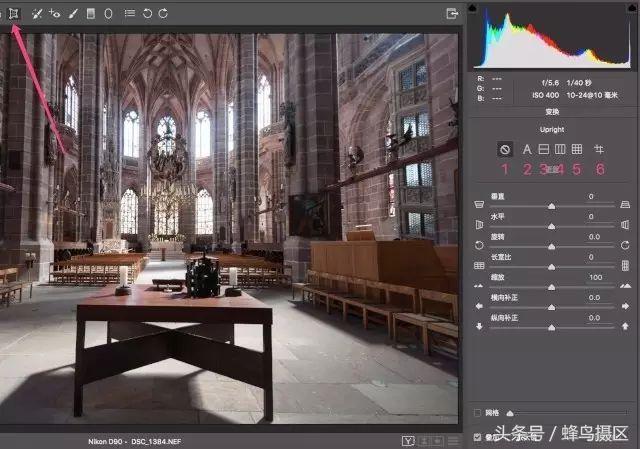
Task: Click the scale-down mountain icon by 缩放
Action: [x=478, y=286]
